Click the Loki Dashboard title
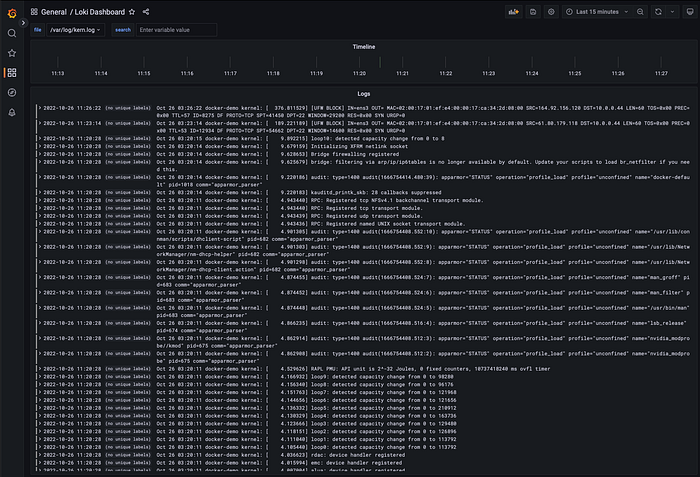700x477 pixels. (x=100, y=12)
